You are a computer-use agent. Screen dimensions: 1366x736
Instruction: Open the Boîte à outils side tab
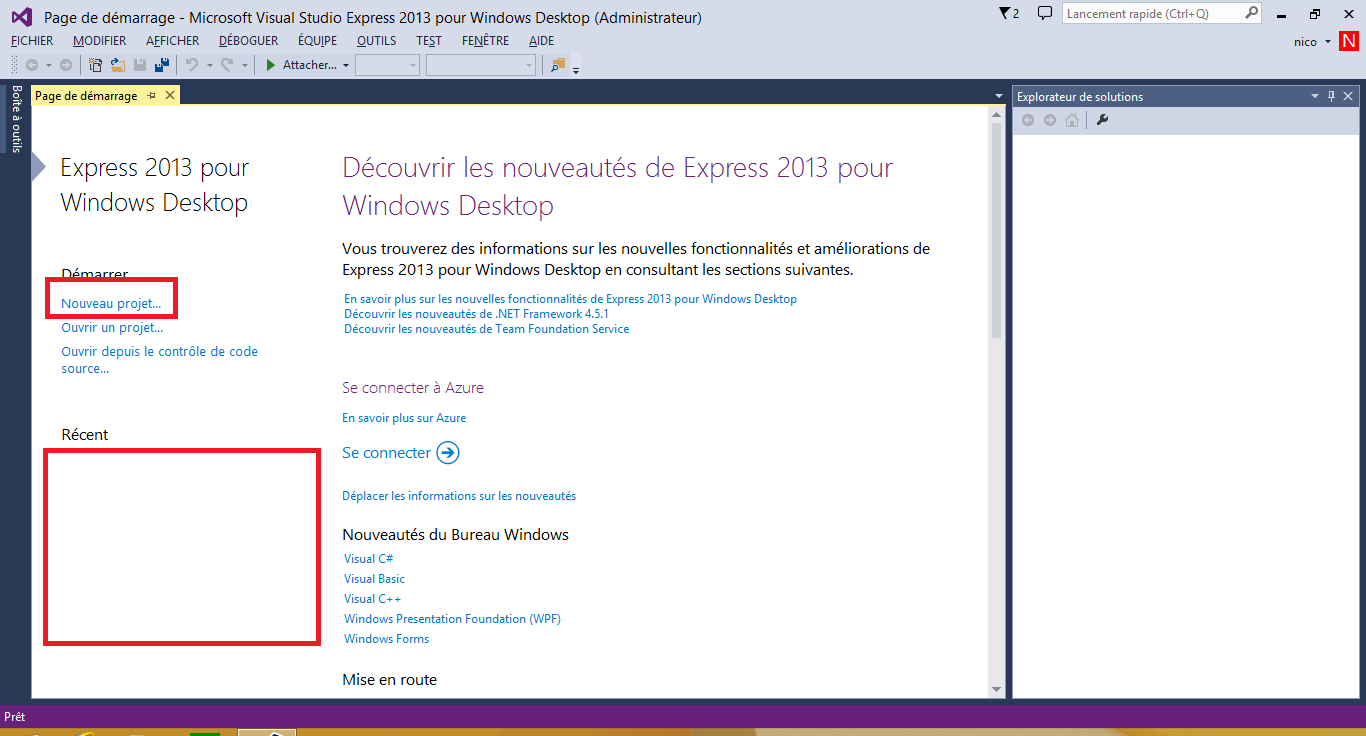coord(16,119)
